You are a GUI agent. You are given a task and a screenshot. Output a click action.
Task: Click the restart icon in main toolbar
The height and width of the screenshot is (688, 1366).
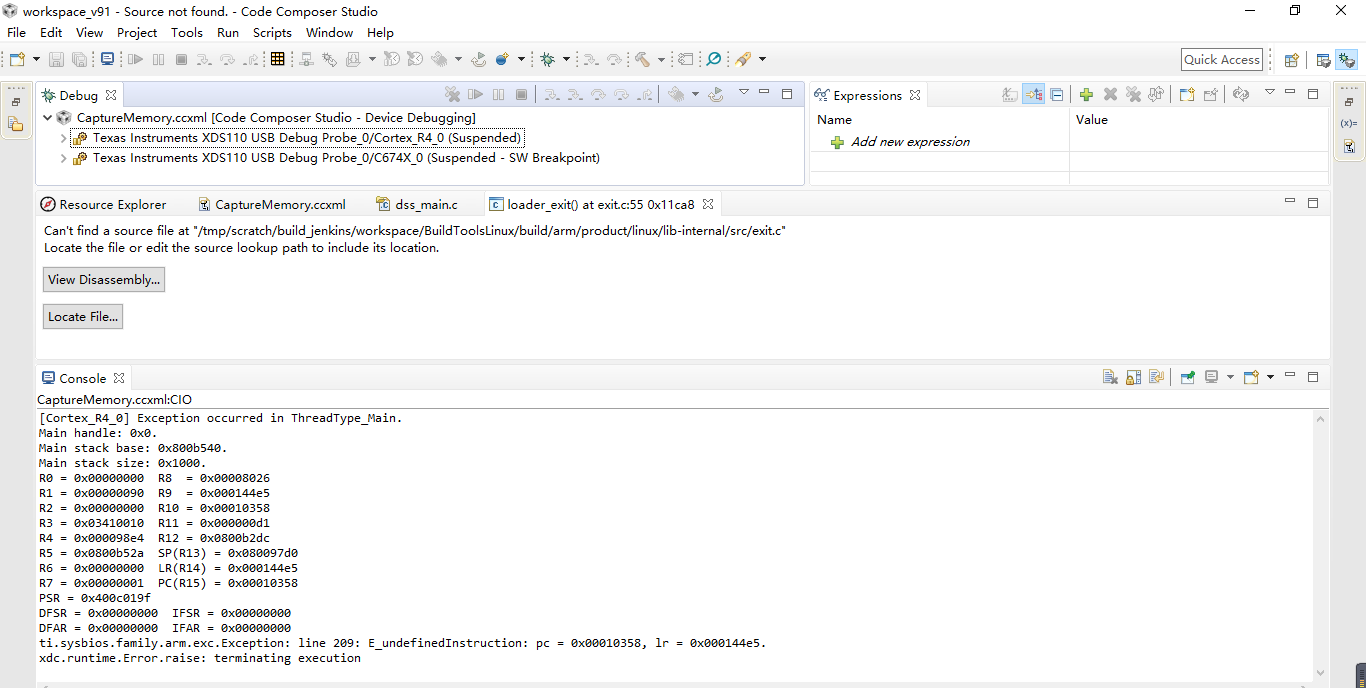(478, 59)
